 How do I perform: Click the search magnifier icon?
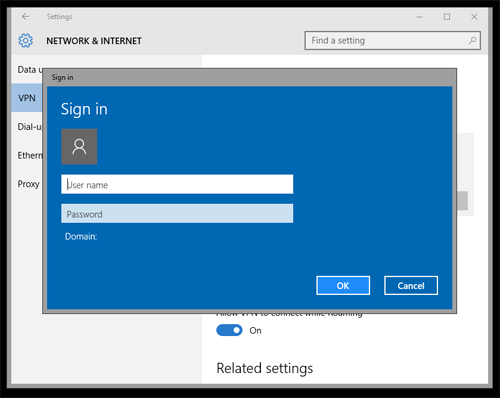(472, 41)
